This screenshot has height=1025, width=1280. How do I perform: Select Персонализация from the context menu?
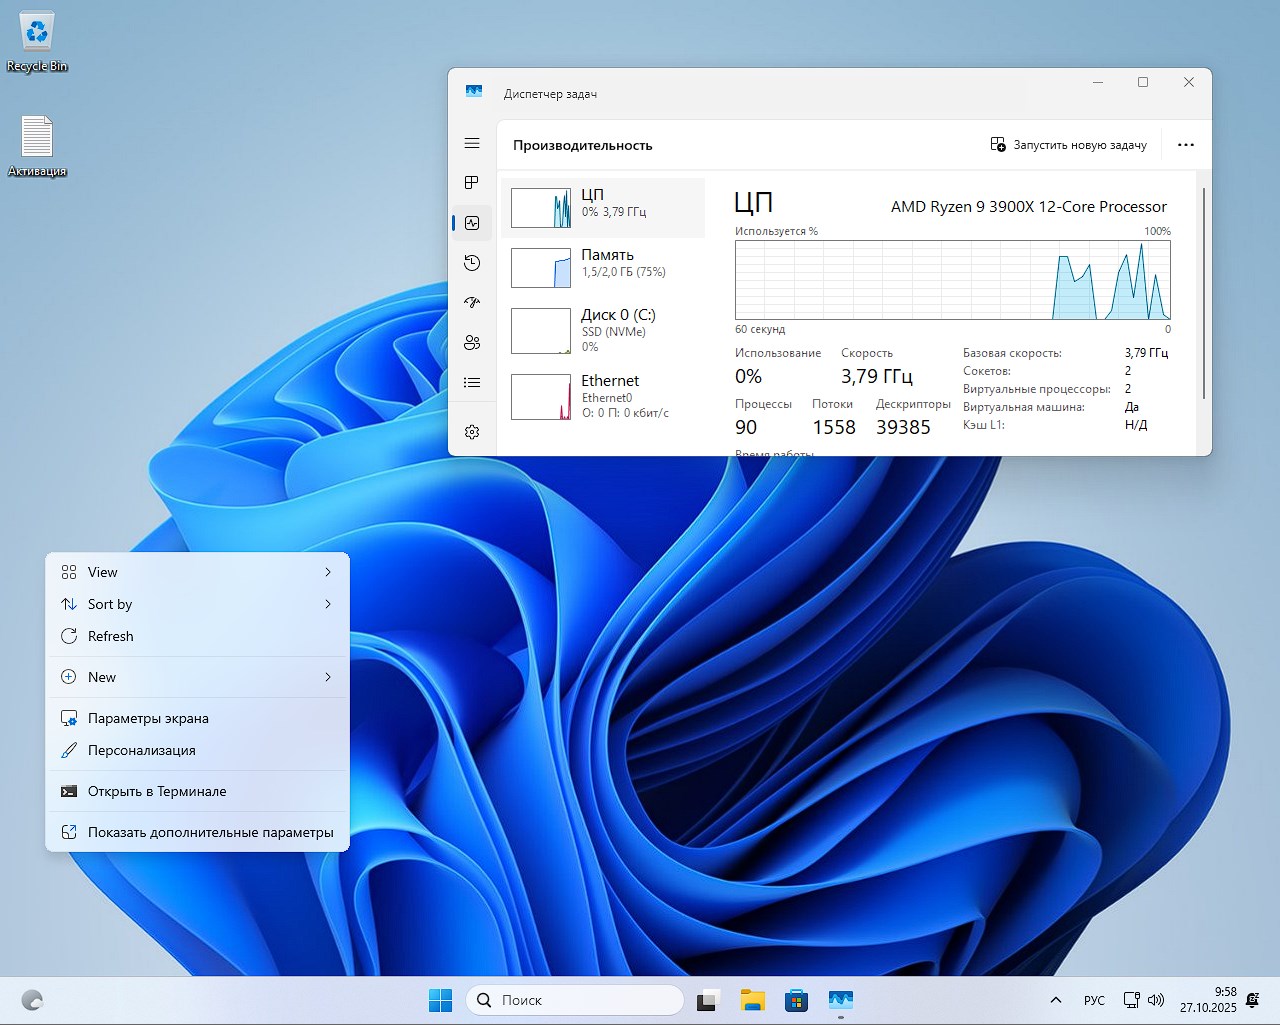(141, 750)
